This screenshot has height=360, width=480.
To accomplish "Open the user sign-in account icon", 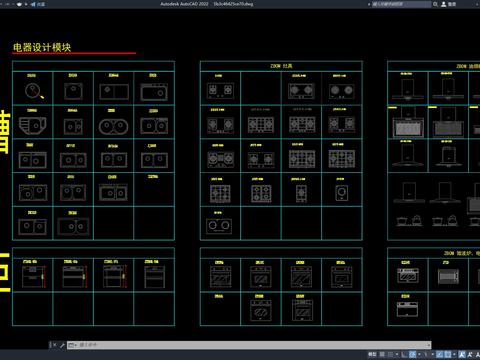I will pyautogui.click(x=444, y=4).
